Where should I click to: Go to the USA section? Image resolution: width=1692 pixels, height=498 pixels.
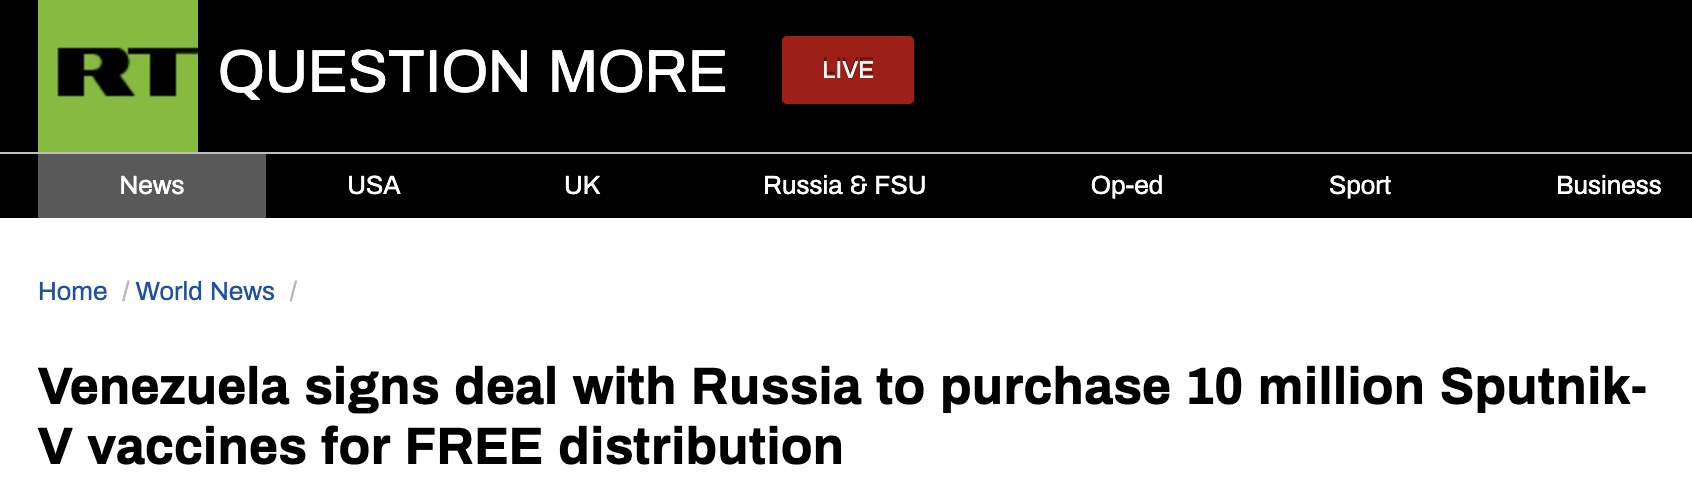[374, 186]
